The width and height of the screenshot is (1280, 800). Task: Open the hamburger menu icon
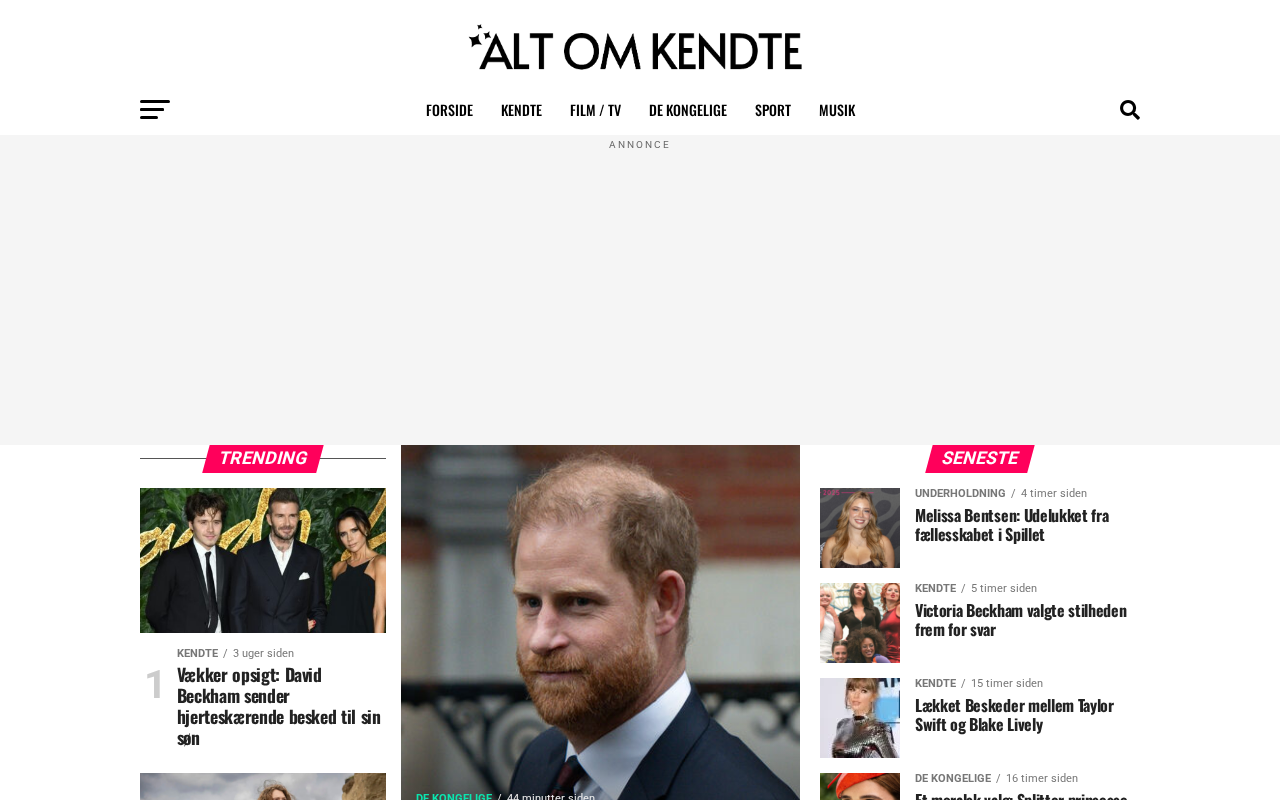[x=155, y=110]
